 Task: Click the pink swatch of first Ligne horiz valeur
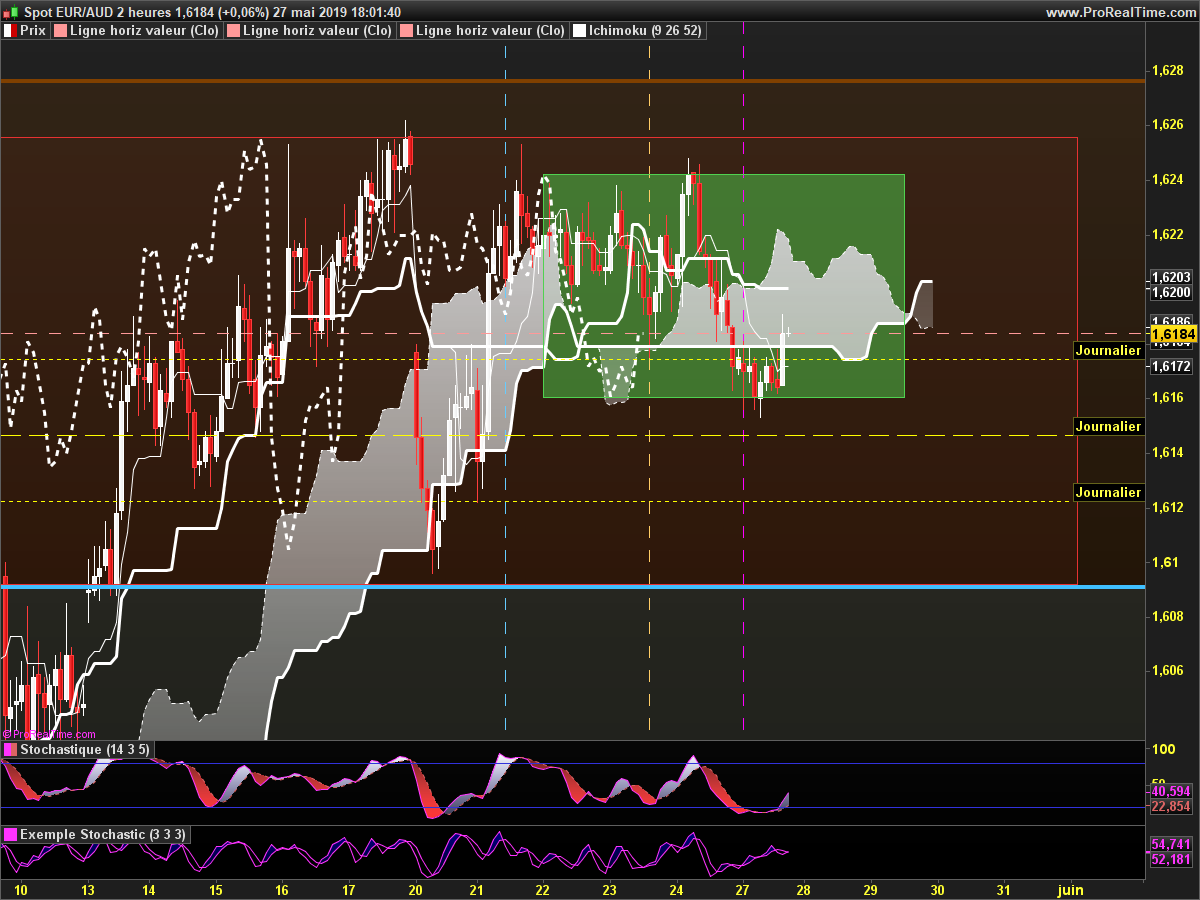tap(59, 31)
